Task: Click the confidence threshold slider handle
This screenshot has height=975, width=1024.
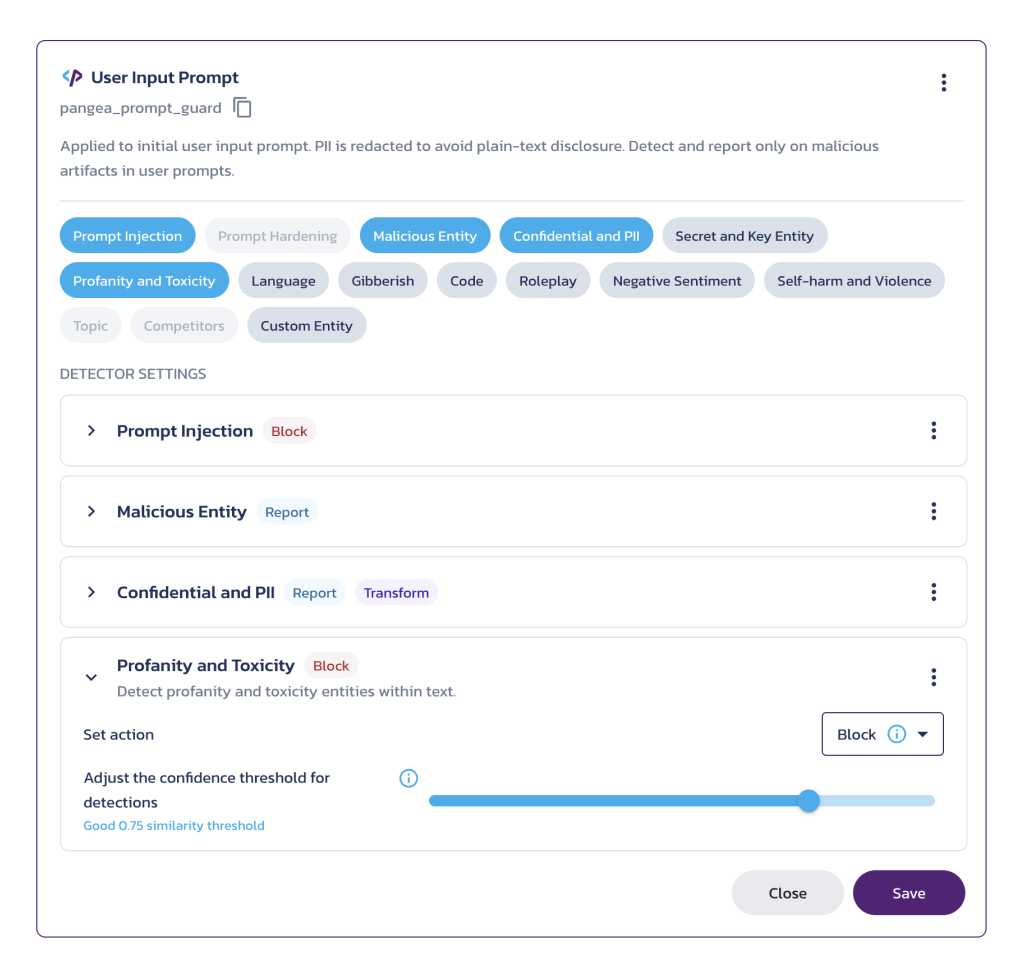Action: coord(809,800)
